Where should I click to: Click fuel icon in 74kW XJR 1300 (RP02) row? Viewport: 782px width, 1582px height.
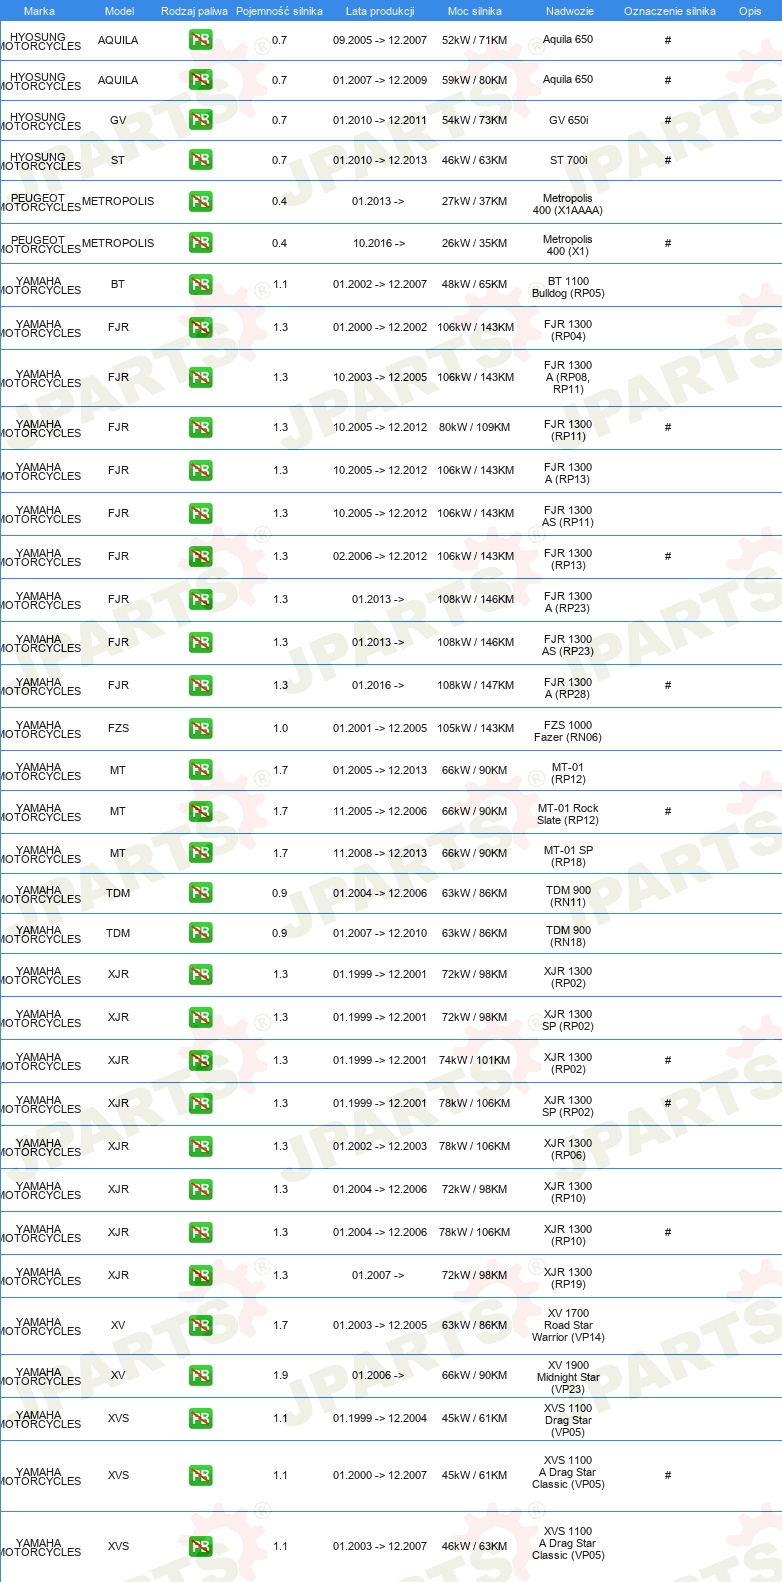tap(201, 1061)
